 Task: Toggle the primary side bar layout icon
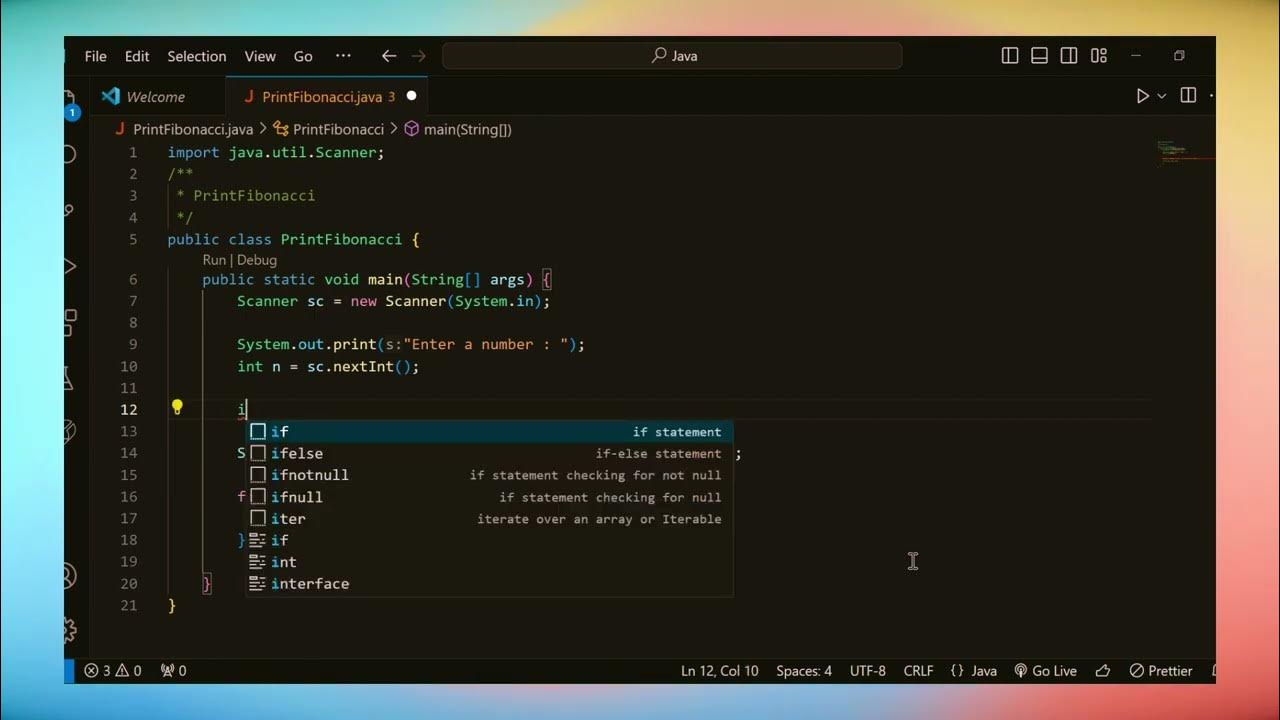tap(1010, 56)
